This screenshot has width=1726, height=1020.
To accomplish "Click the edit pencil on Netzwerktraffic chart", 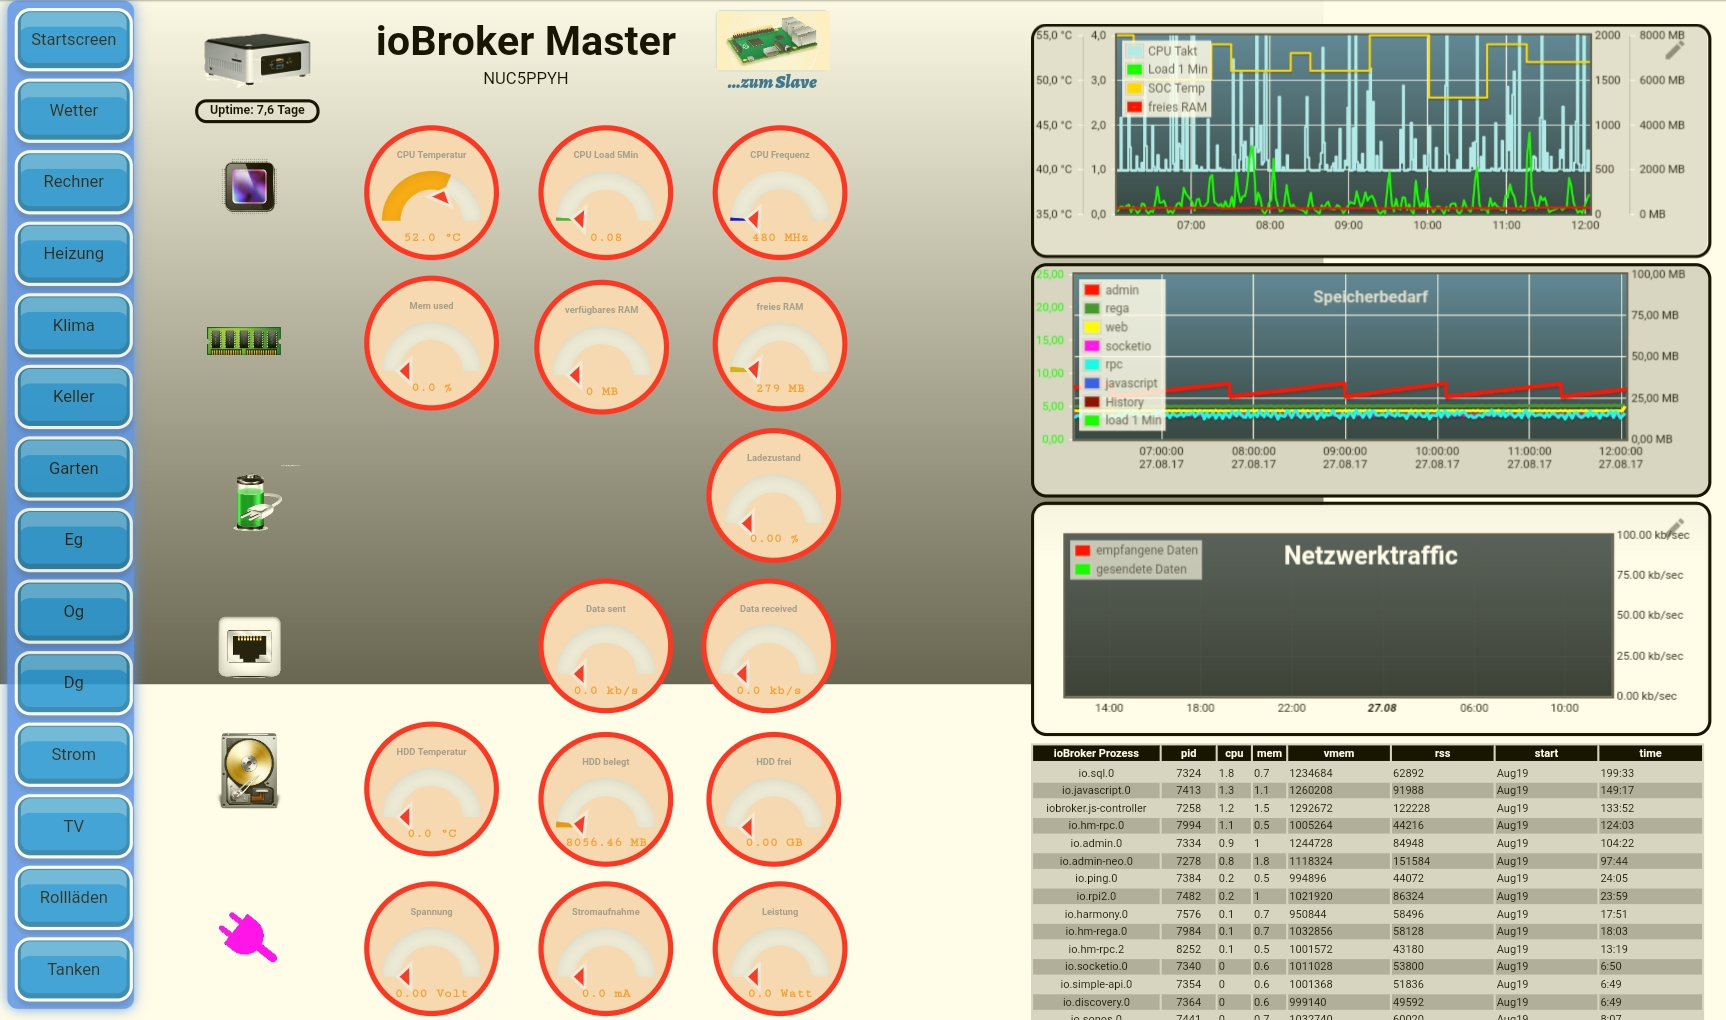I will (1675, 528).
